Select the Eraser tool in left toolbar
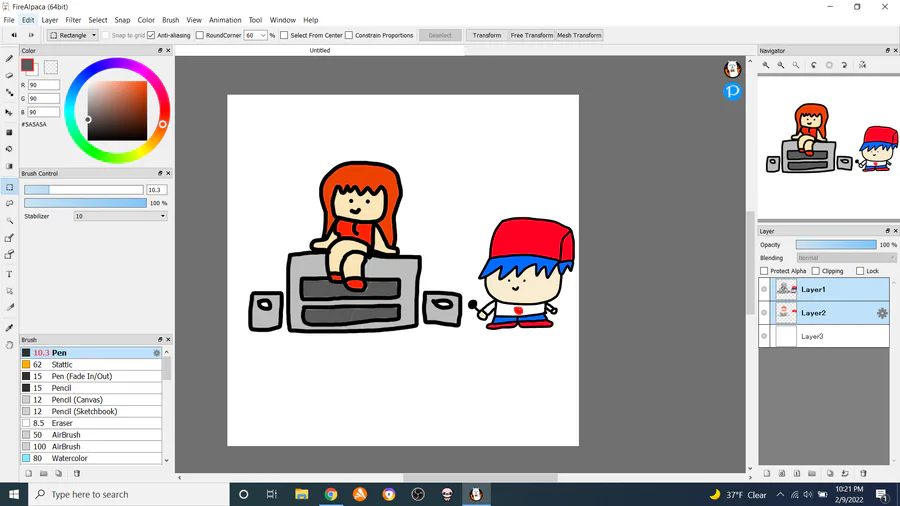The image size is (900, 506). pyautogui.click(x=9, y=75)
